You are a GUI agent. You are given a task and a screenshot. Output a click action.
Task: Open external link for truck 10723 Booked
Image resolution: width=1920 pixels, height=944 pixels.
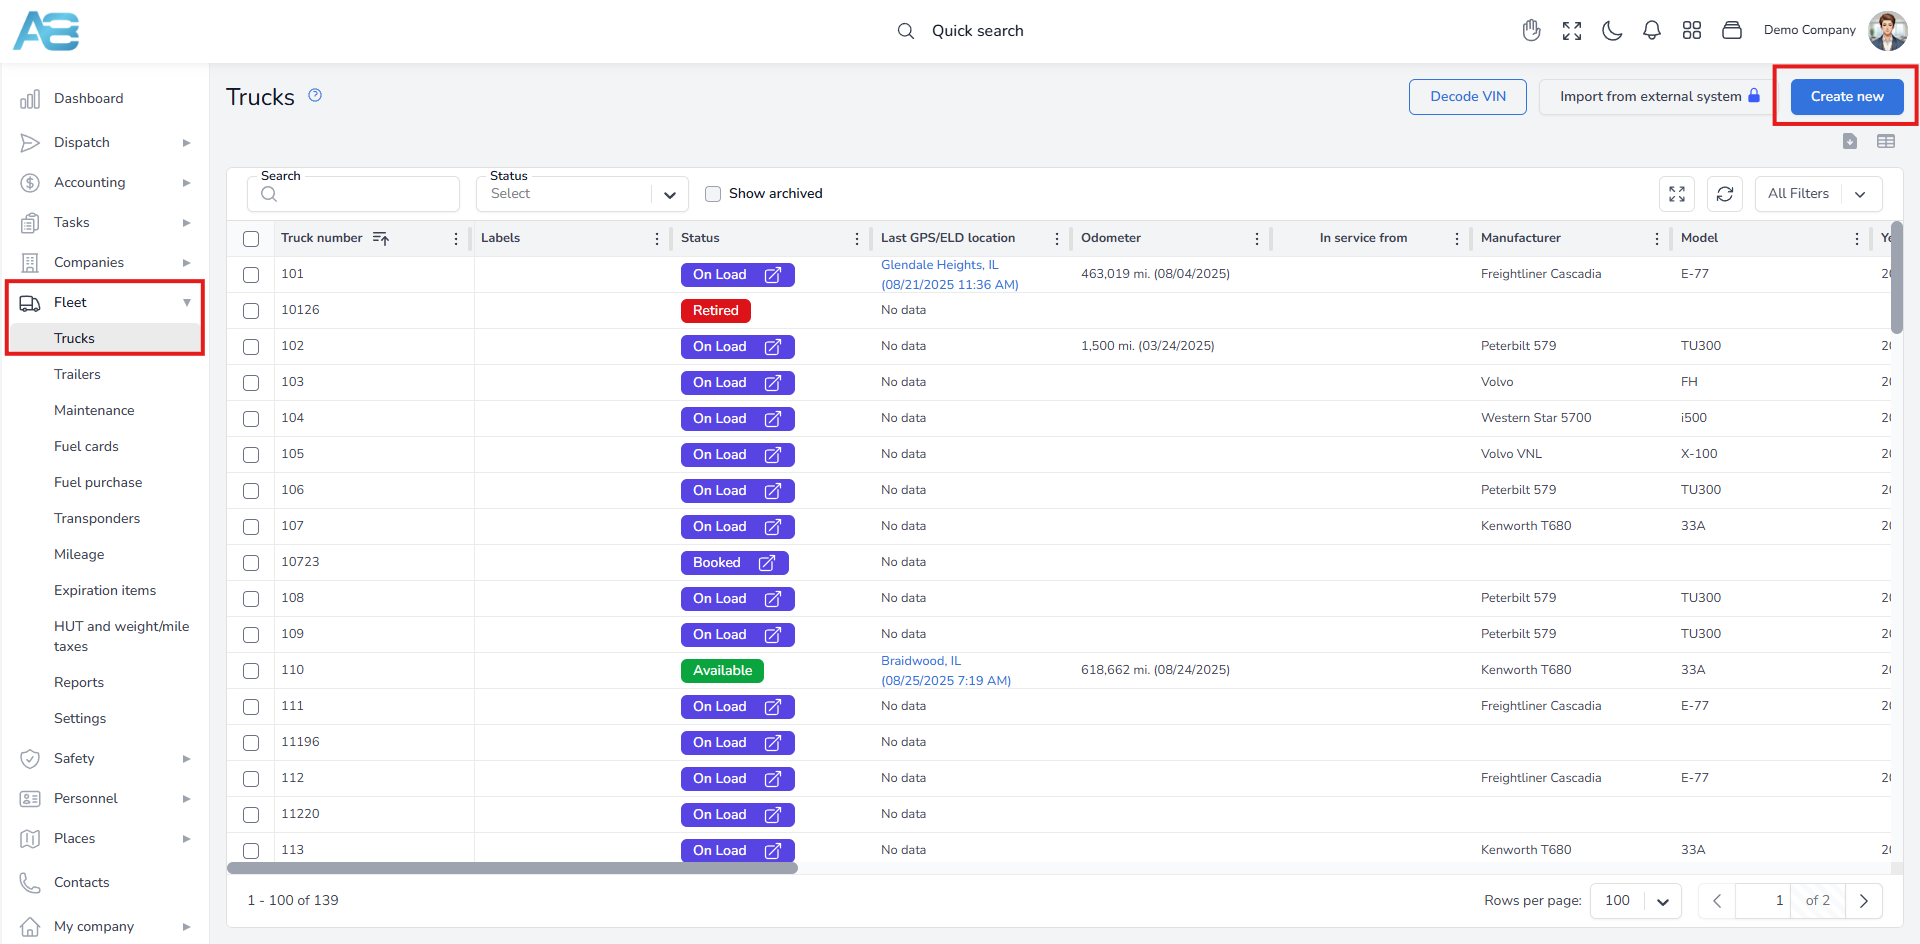(767, 563)
